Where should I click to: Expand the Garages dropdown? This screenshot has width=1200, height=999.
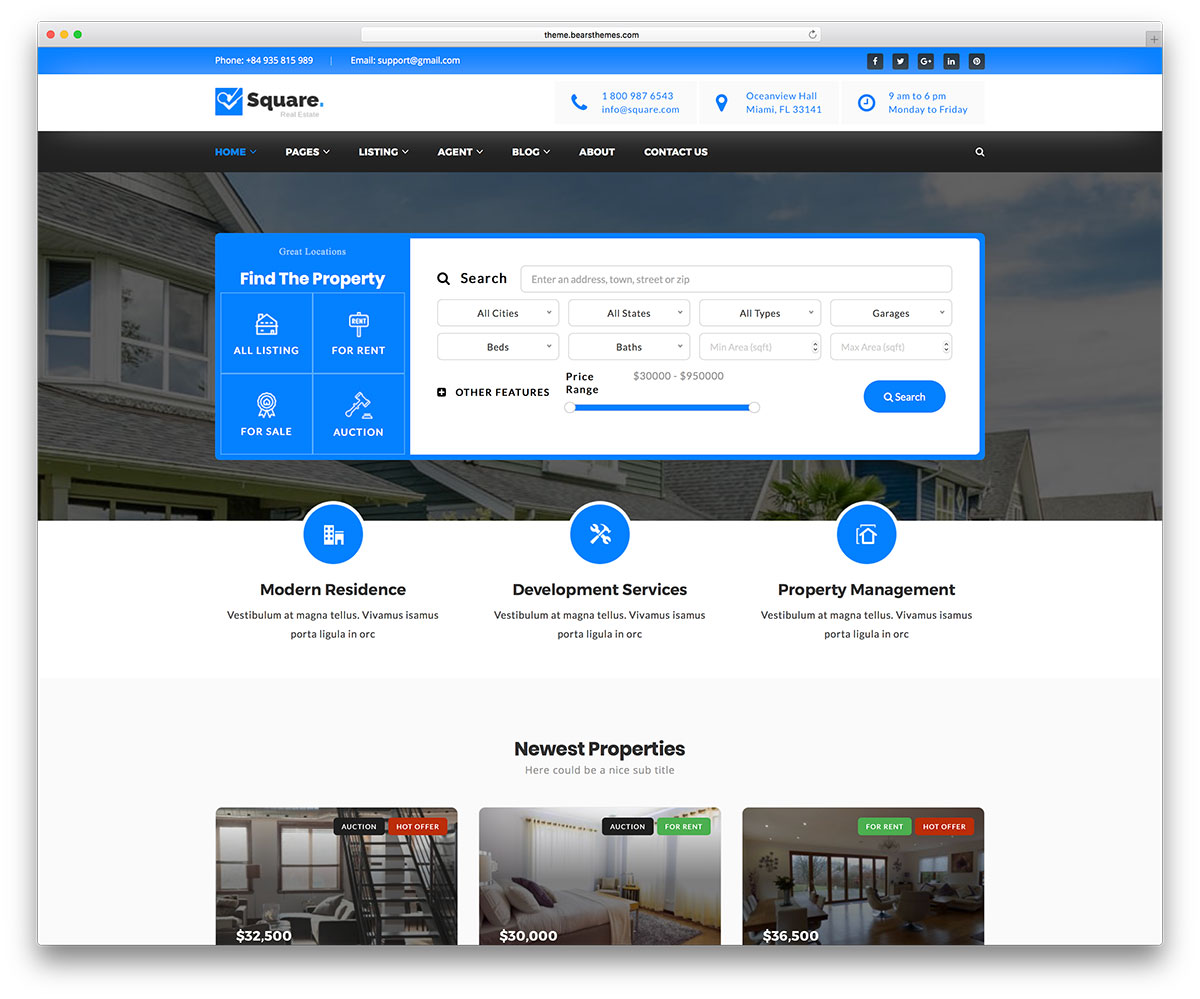891,313
